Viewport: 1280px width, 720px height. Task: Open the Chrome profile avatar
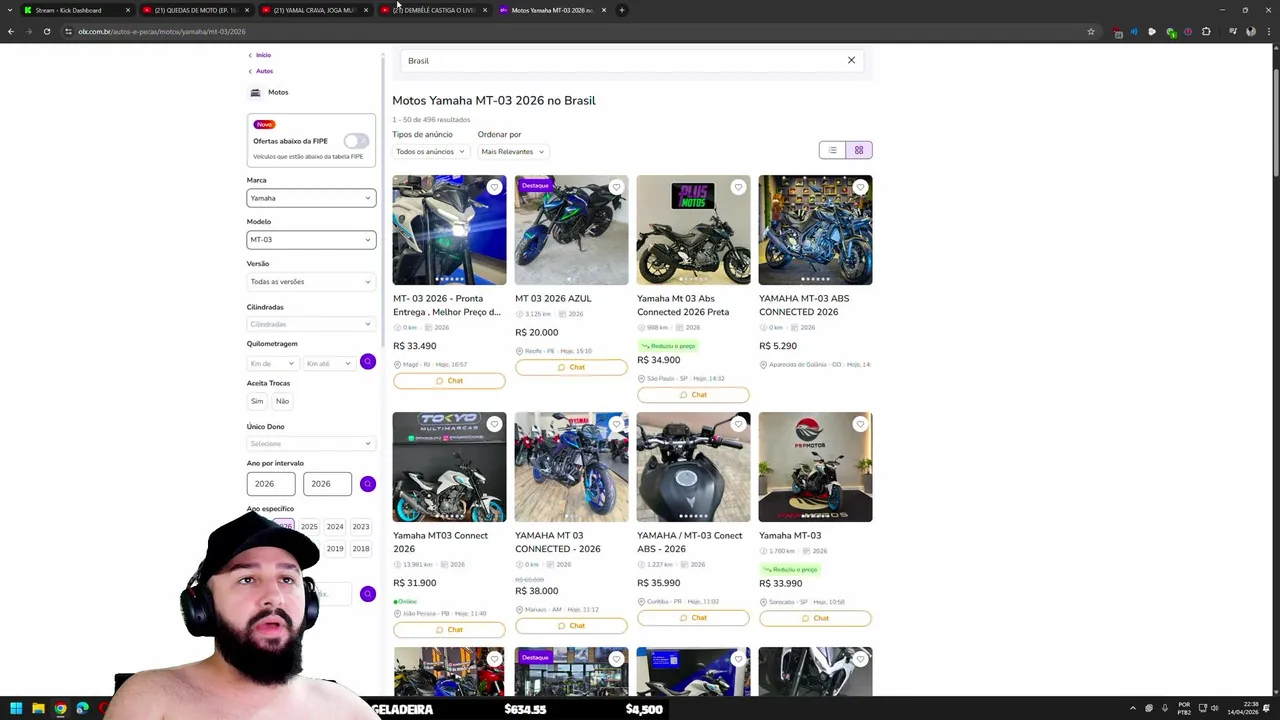click(1250, 31)
